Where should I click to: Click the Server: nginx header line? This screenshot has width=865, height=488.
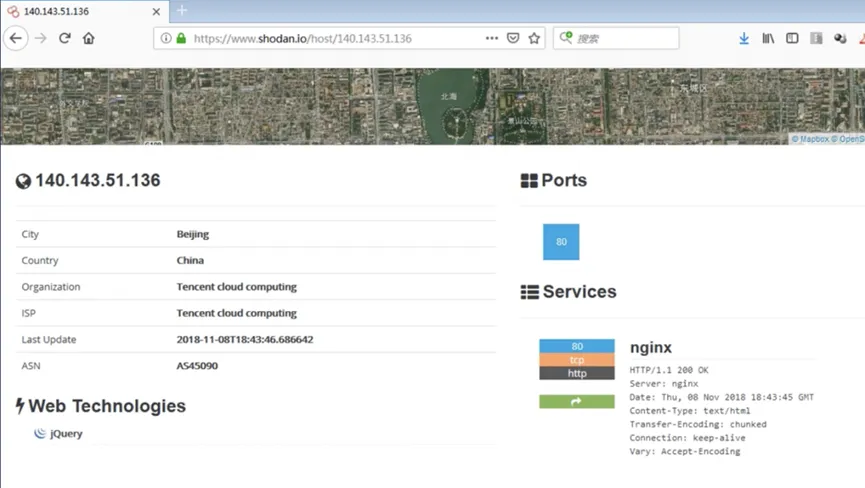pos(664,384)
